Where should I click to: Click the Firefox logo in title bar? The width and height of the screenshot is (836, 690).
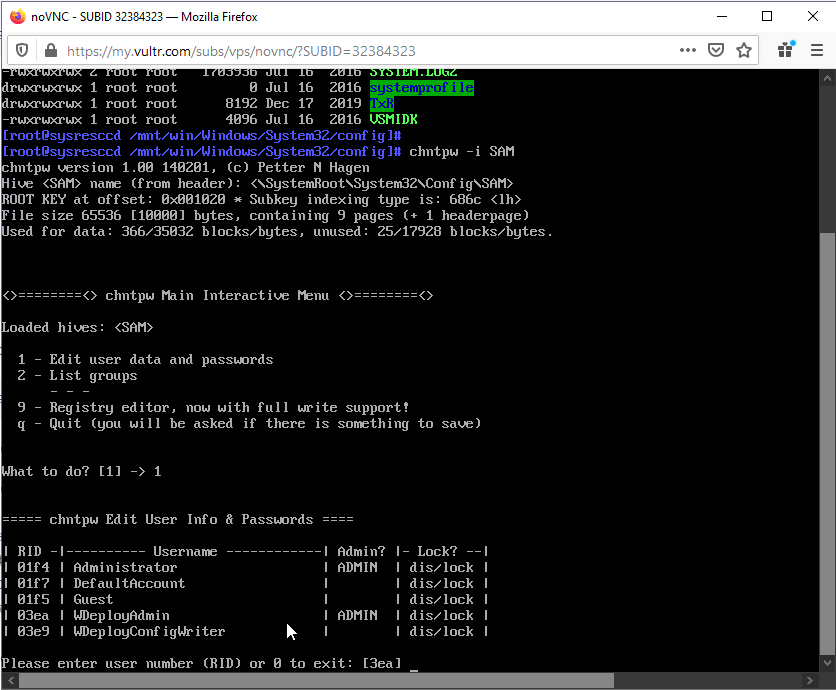18,17
